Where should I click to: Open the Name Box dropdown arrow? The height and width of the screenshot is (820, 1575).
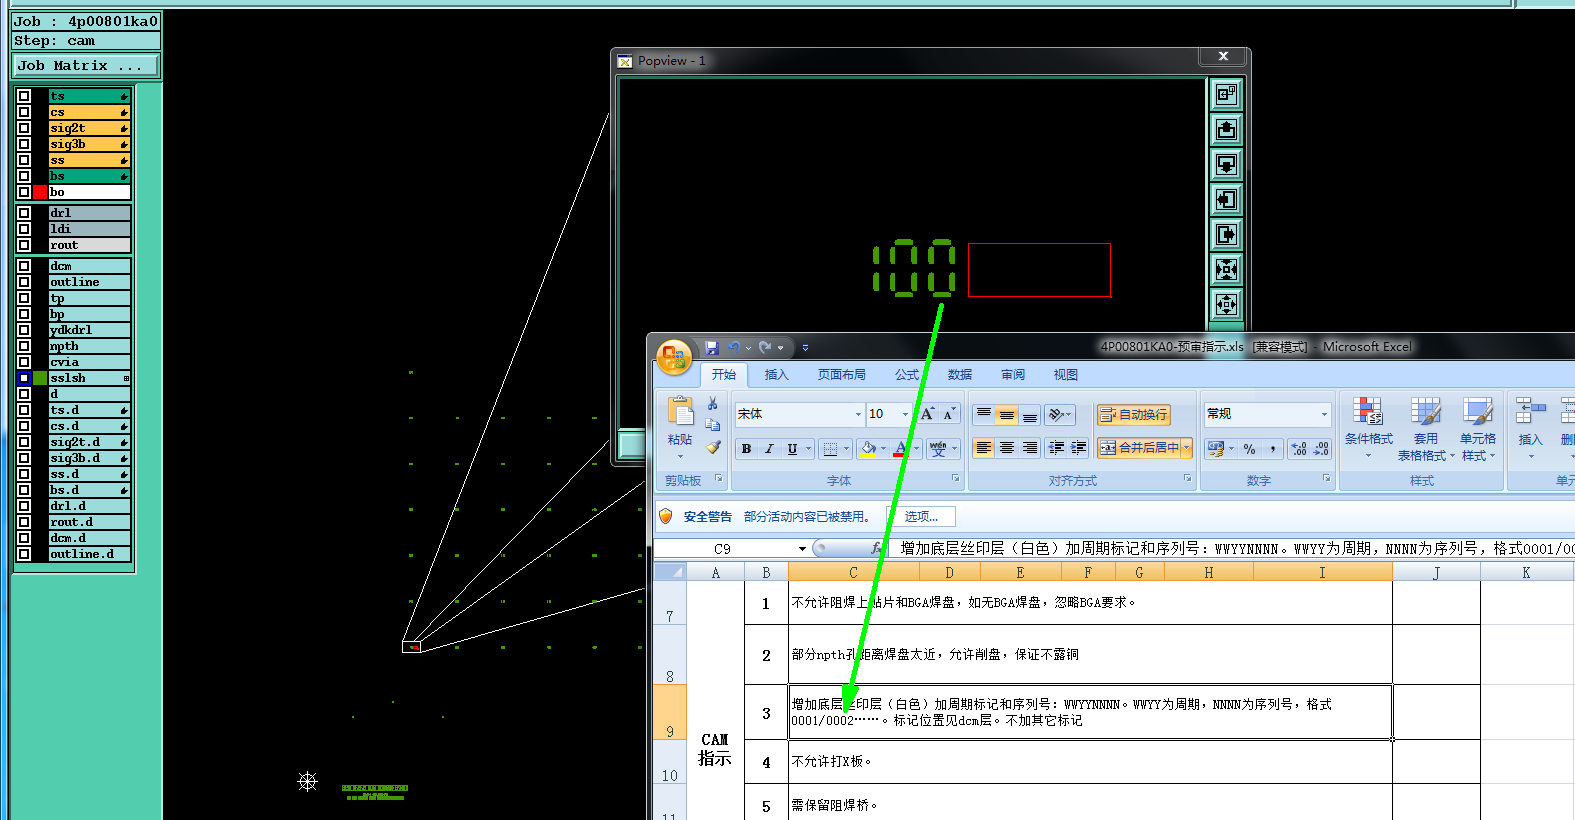coord(802,548)
